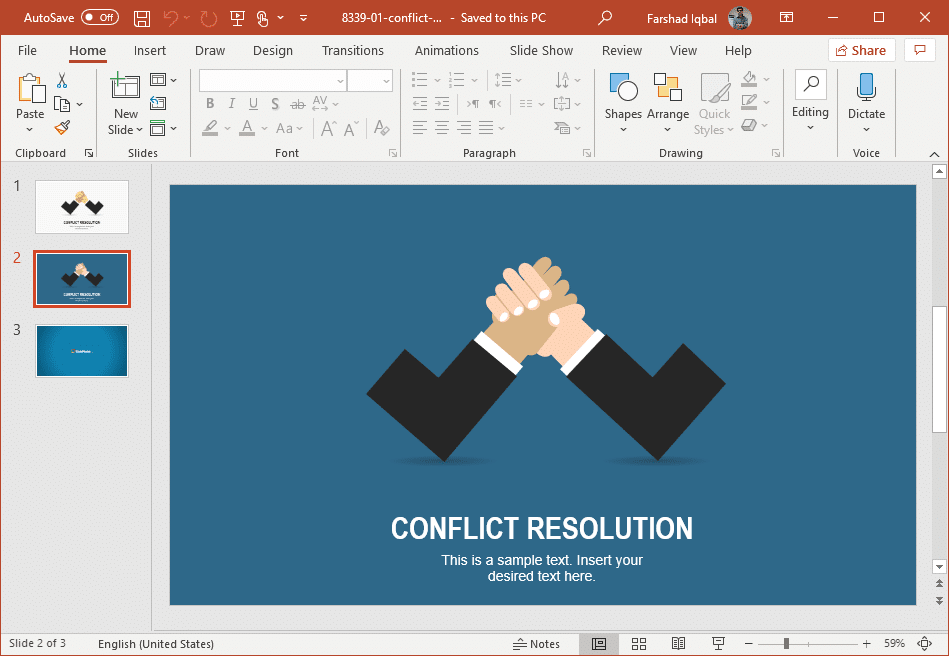The image size is (949, 656).
Task: Switch to Slide Sorter view
Action: 639,643
